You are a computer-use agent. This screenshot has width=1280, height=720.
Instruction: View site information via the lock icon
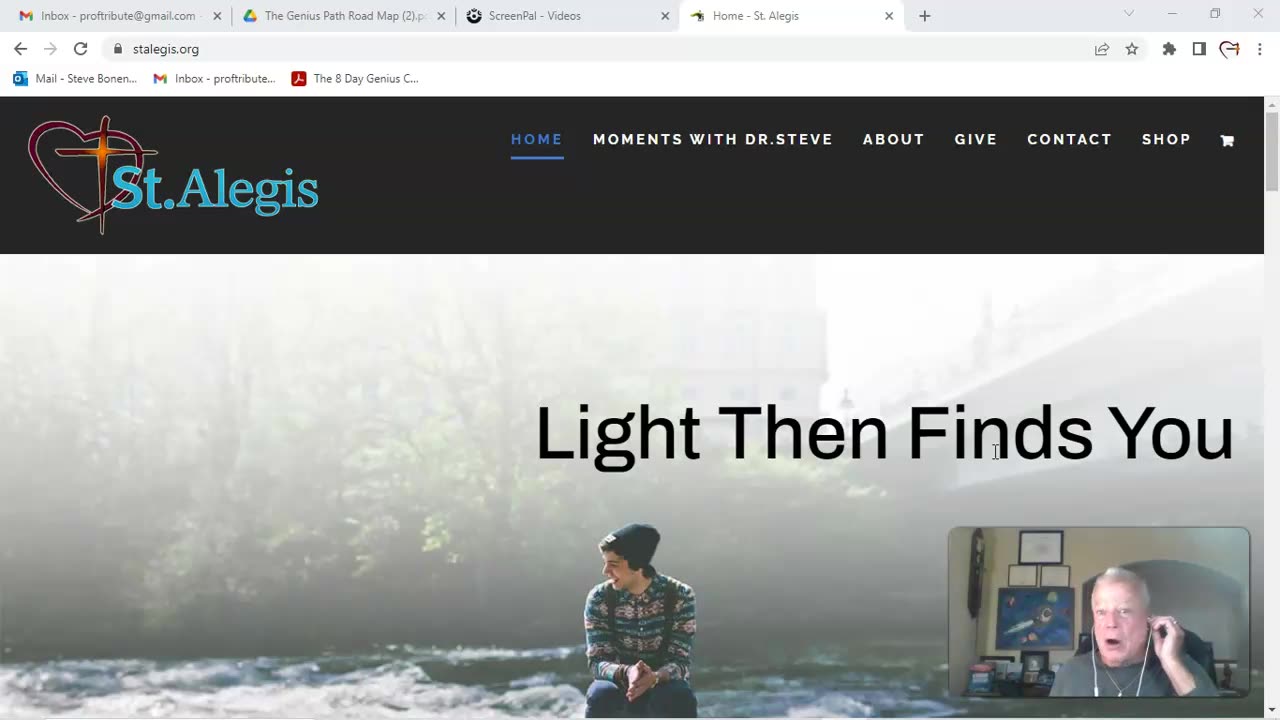click(x=118, y=49)
